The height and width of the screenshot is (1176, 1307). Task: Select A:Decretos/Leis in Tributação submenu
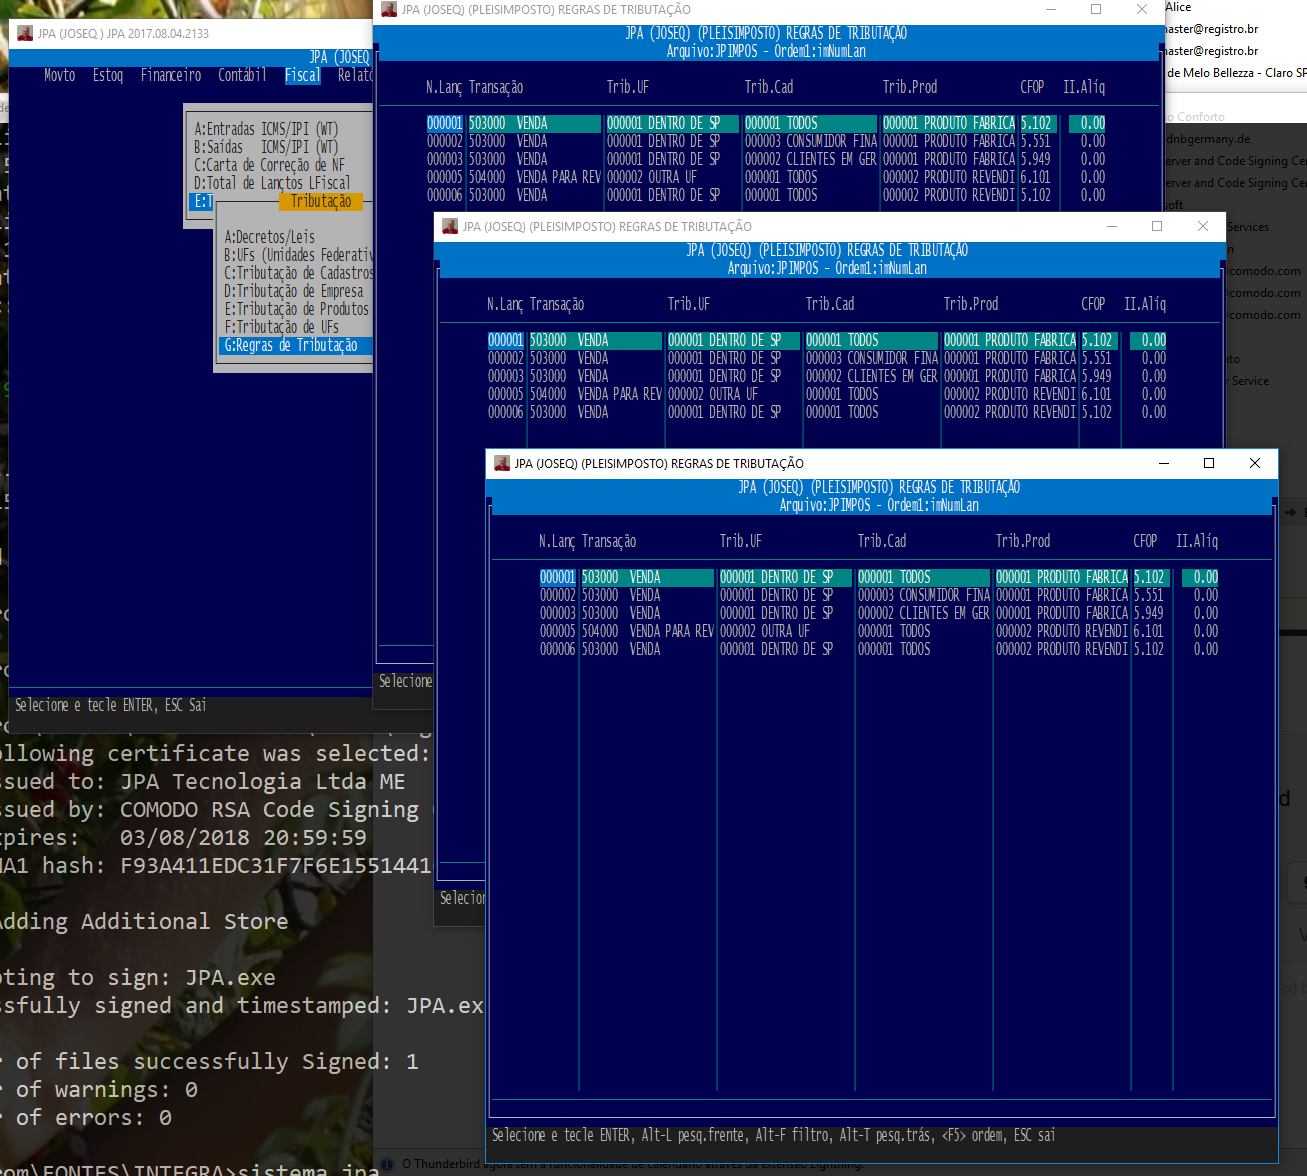coord(270,237)
